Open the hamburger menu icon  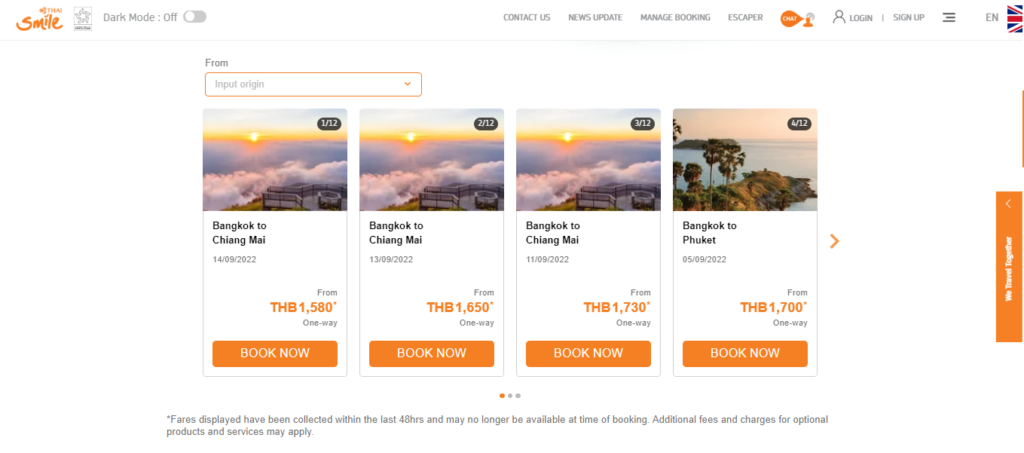tap(949, 17)
